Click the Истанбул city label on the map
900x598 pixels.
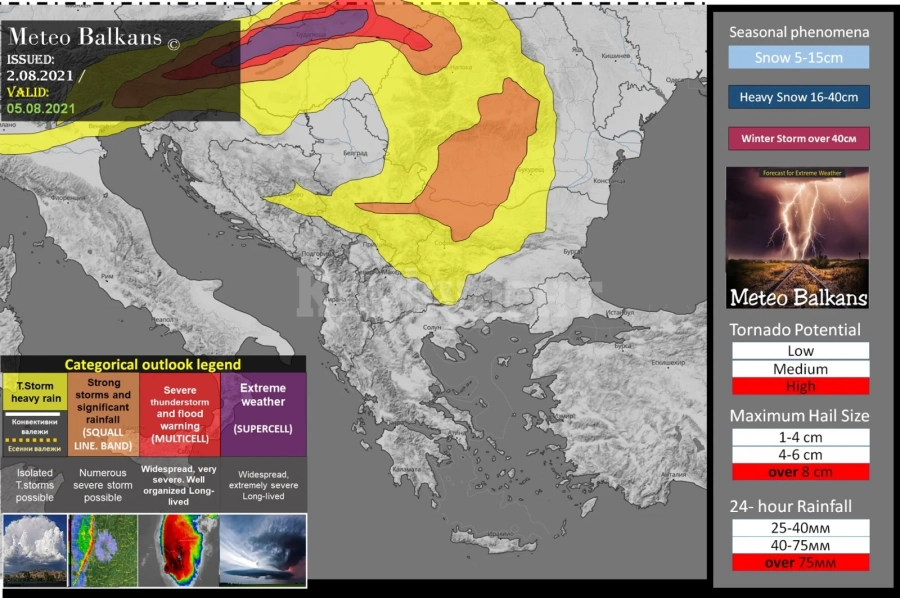point(620,313)
